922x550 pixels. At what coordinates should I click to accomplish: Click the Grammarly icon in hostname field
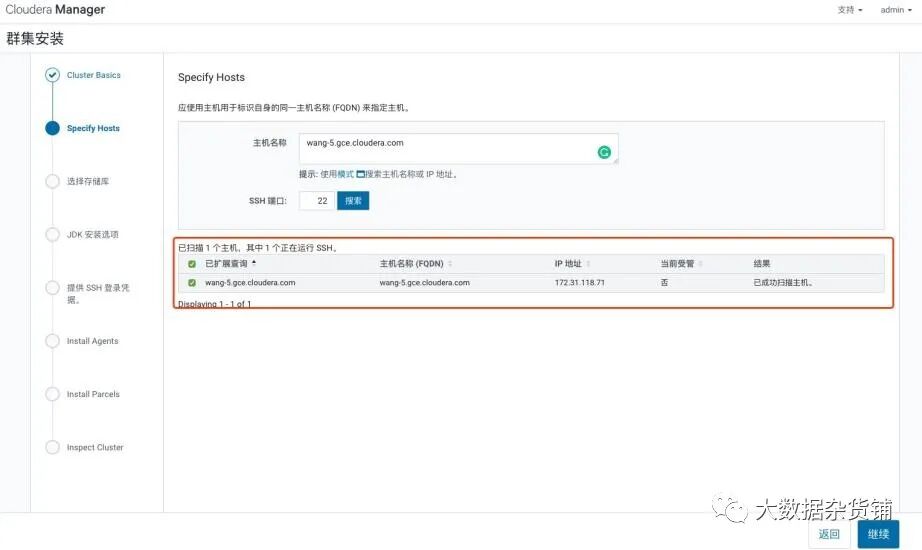coord(604,152)
